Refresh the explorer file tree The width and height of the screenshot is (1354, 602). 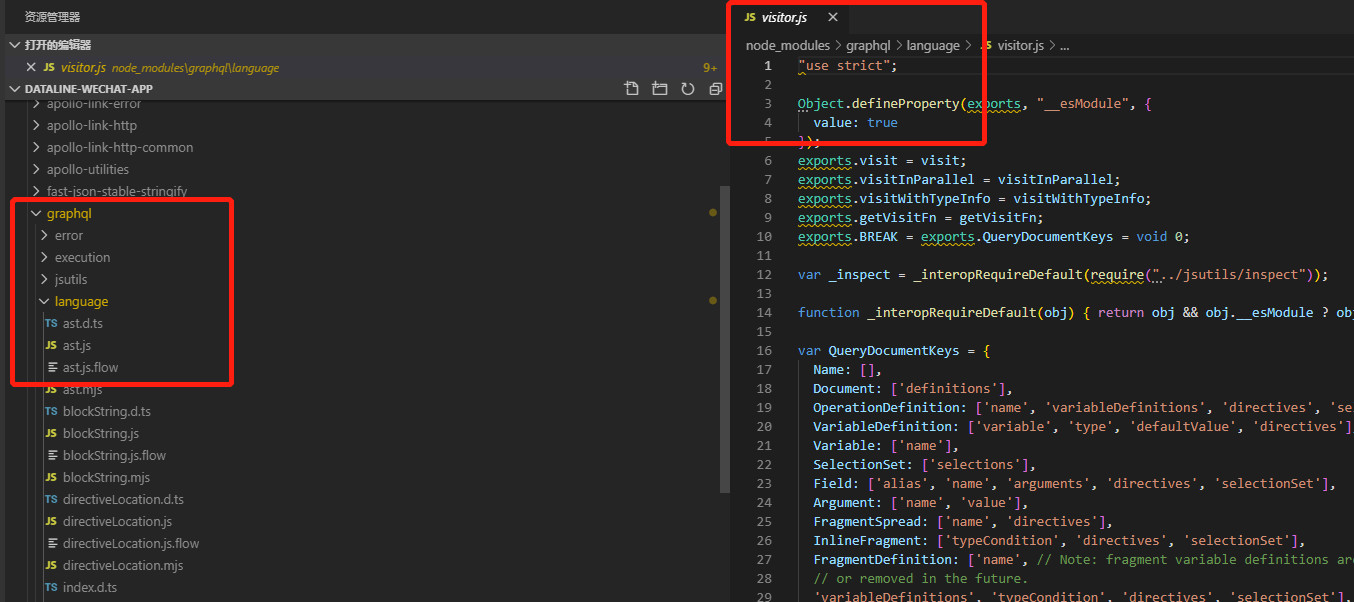pyautogui.click(x=687, y=89)
